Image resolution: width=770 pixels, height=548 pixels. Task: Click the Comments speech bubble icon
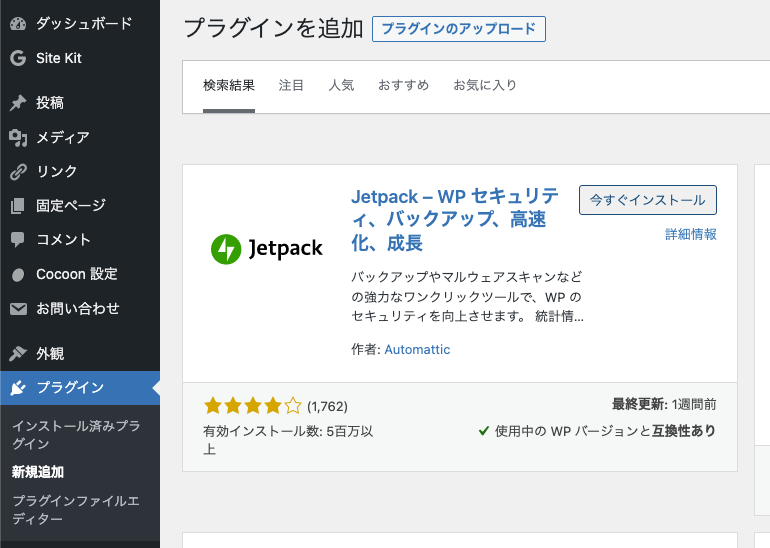click(18, 240)
